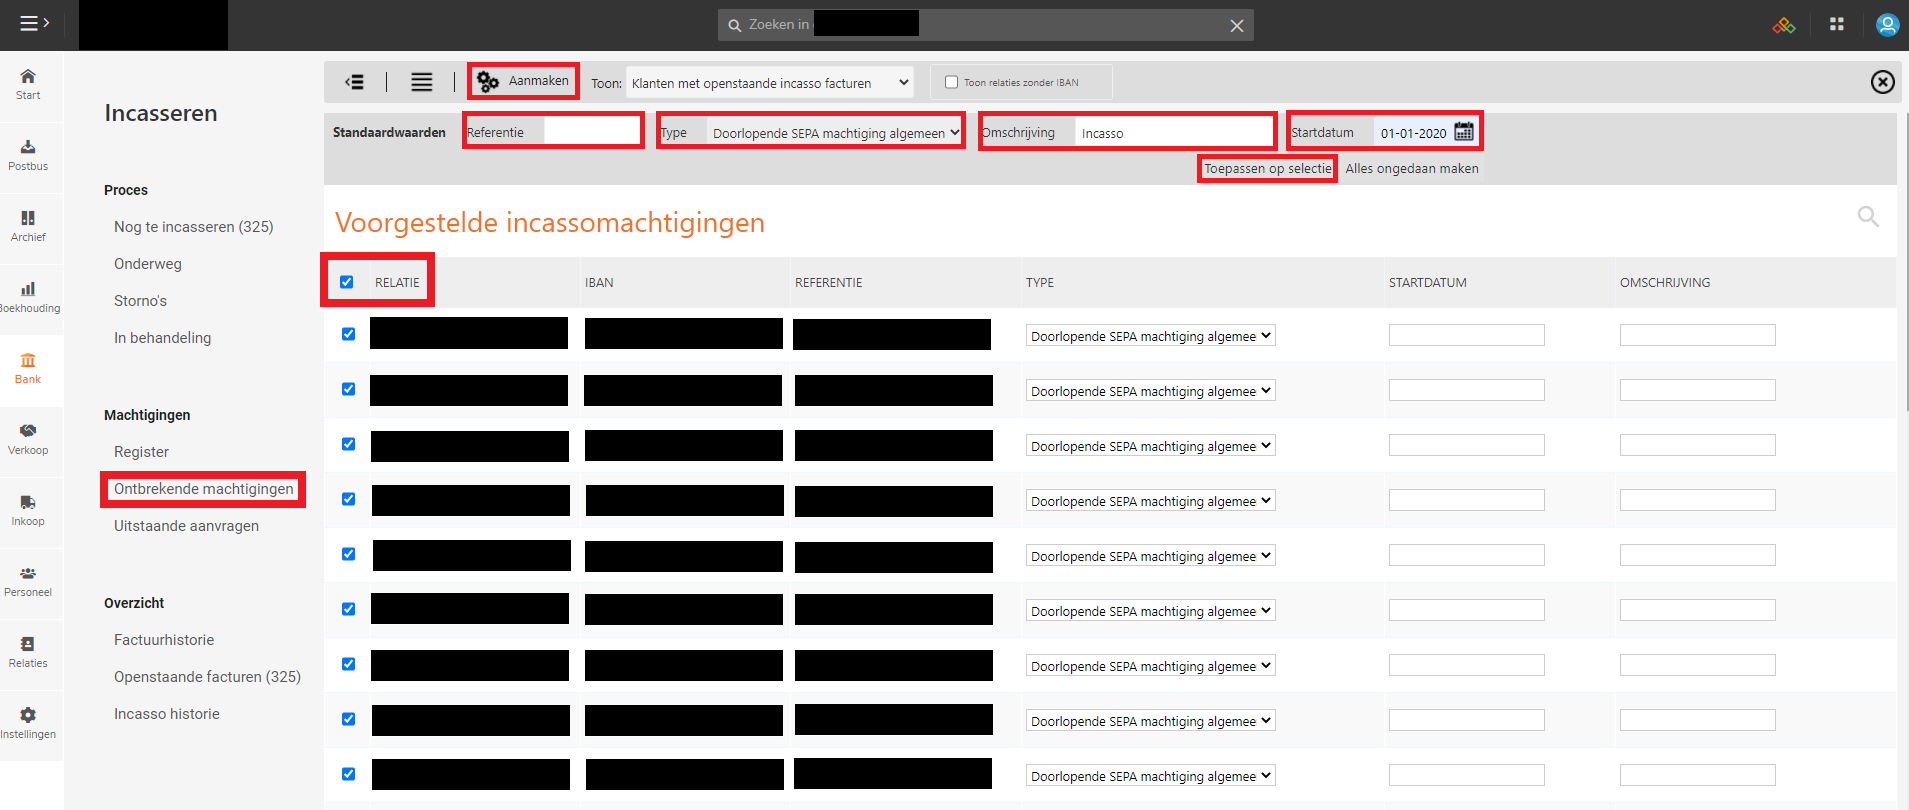Expand the Standaardwaarden Type dropdown
This screenshot has width=1909, height=810.
point(835,133)
